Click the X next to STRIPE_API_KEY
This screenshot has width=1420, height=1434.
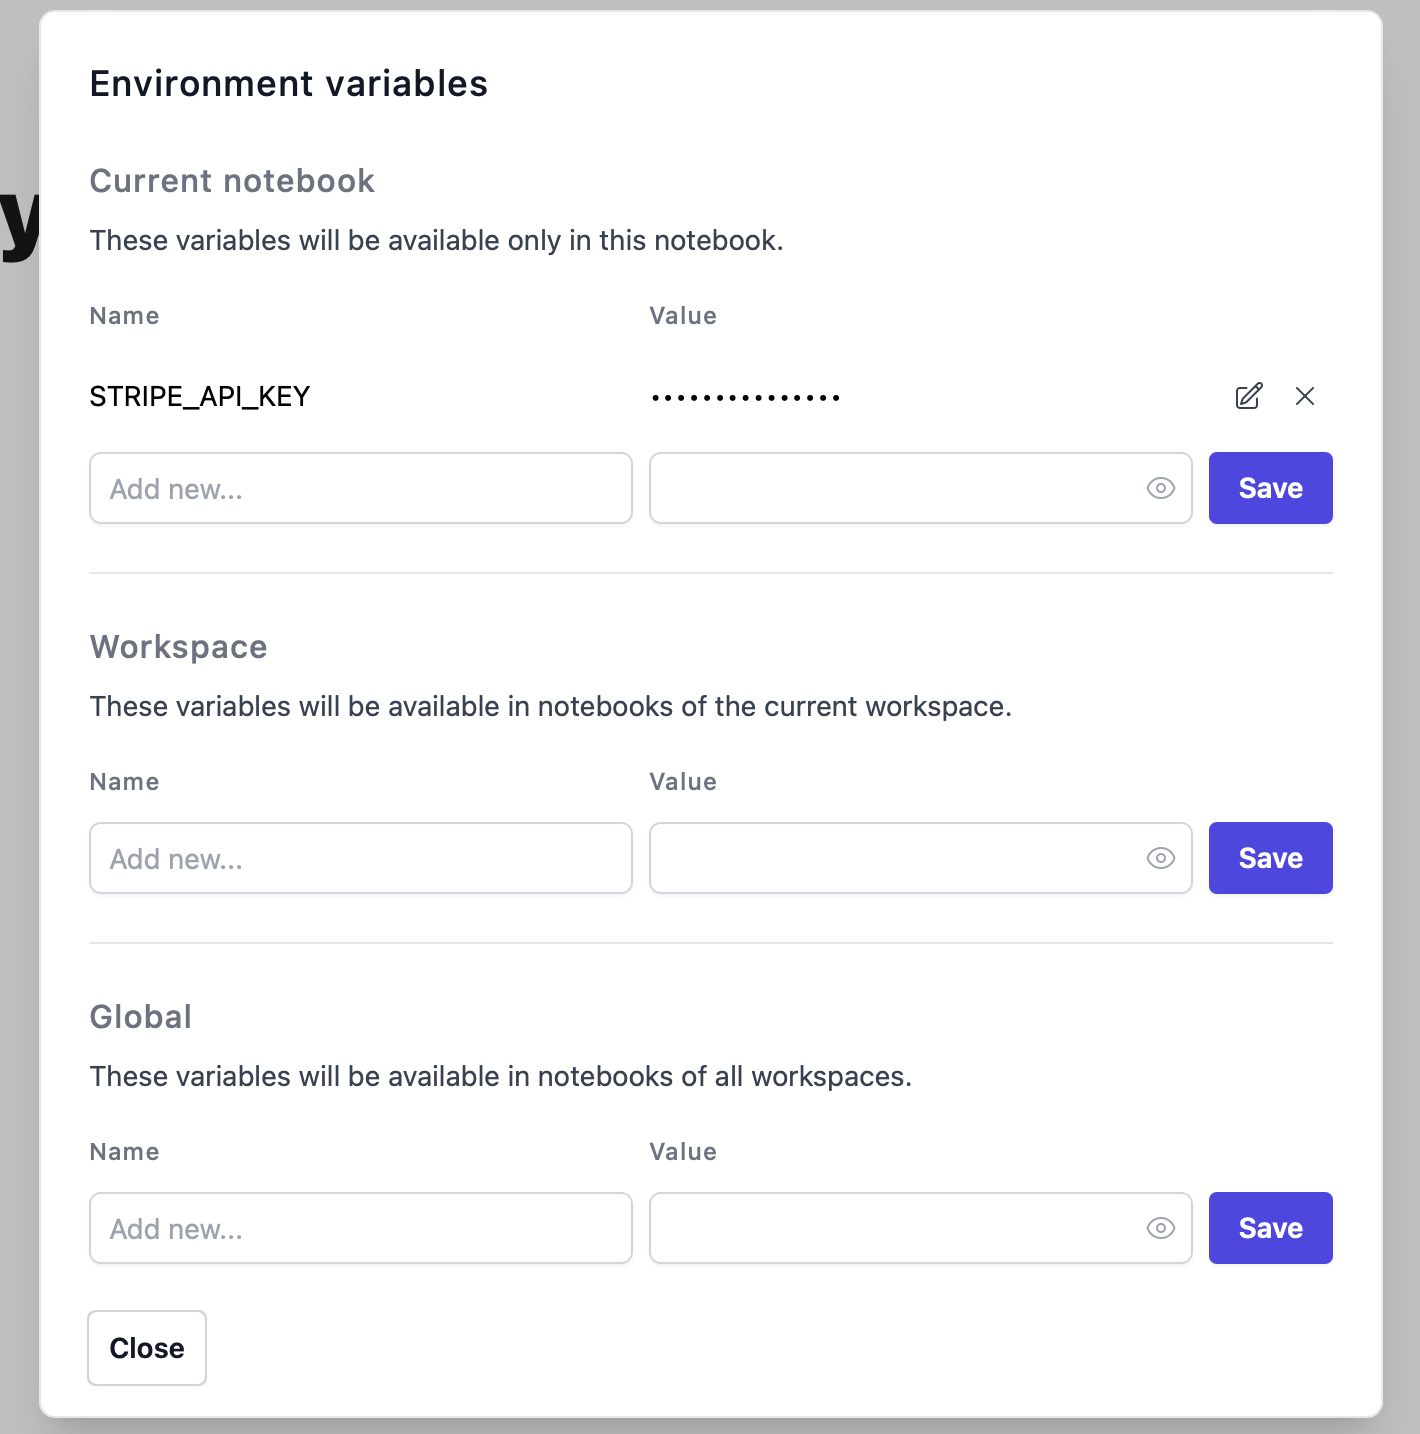tap(1305, 396)
